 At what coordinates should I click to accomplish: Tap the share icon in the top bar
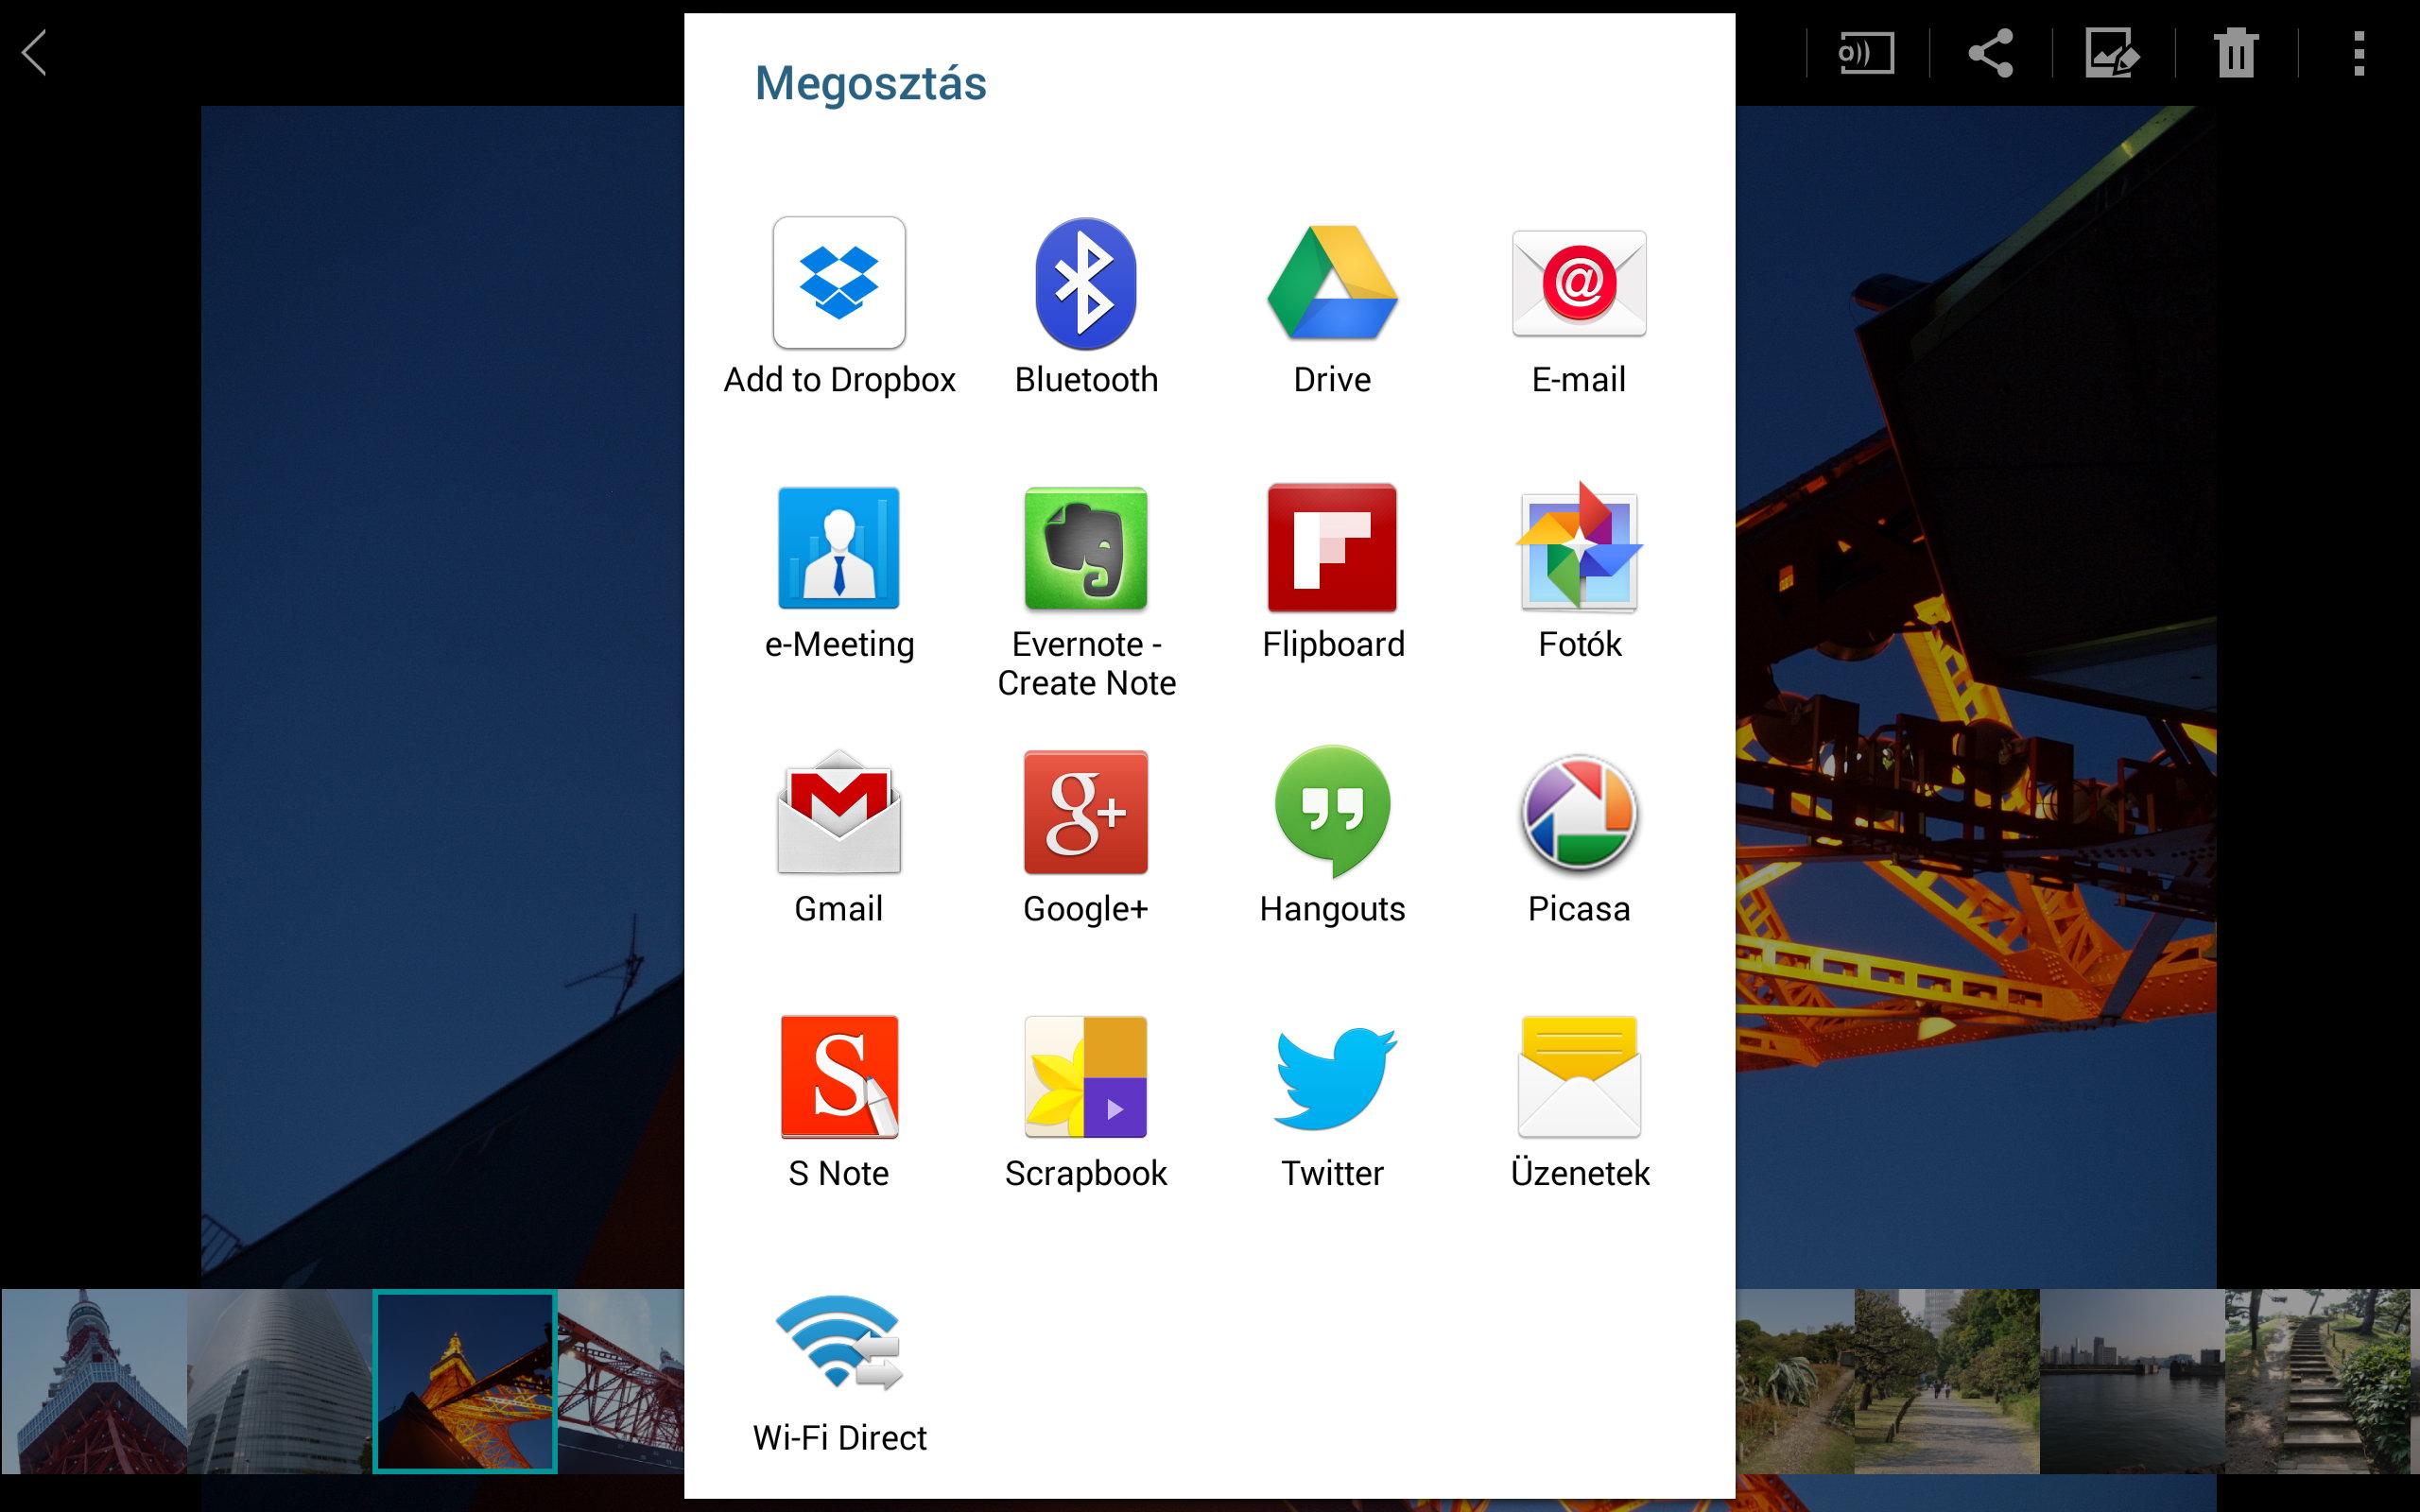click(1990, 53)
